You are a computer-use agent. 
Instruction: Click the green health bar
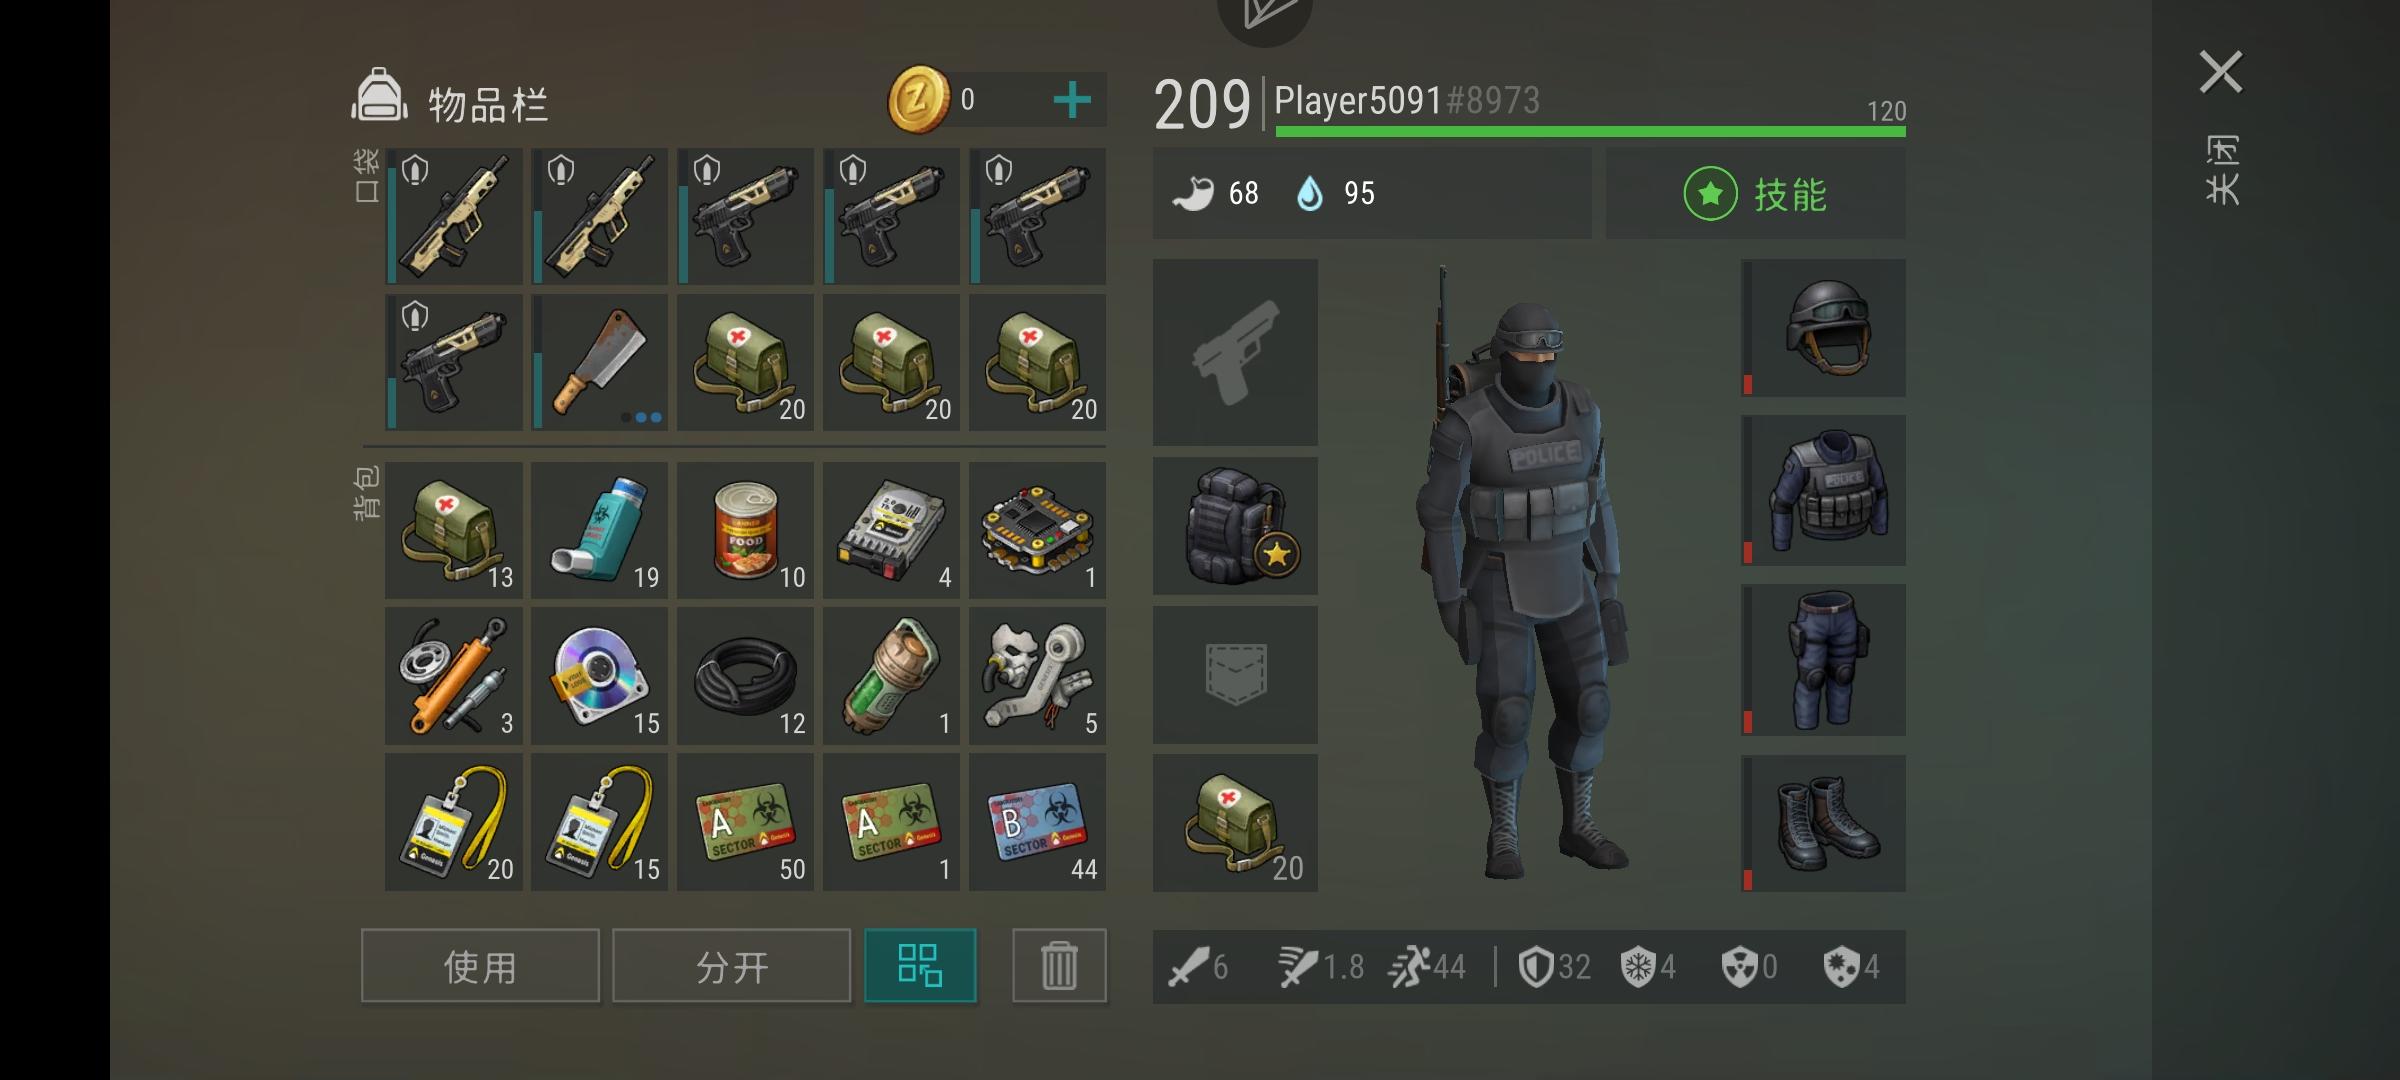(1590, 132)
